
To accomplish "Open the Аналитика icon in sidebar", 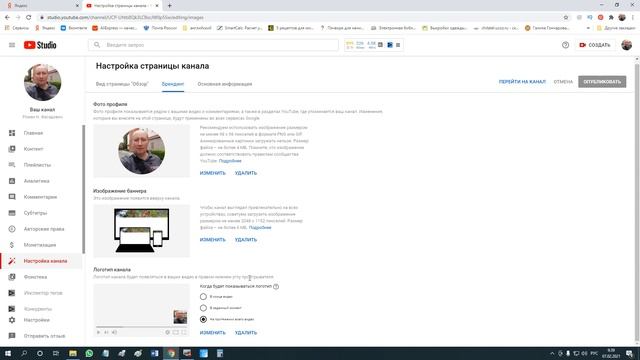I will pyautogui.click(x=12, y=181).
